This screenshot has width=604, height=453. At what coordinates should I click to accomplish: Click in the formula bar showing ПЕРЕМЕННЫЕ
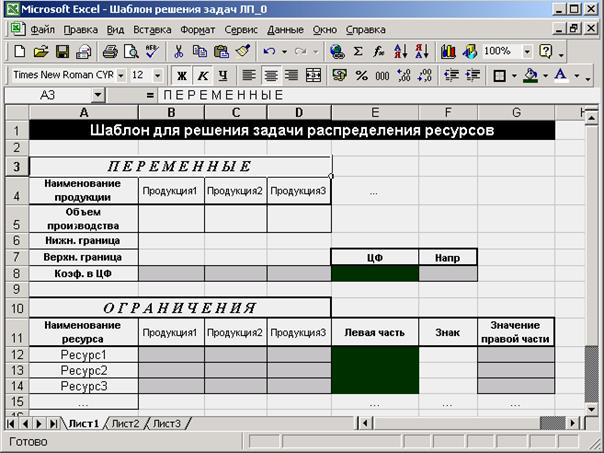(379, 95)
